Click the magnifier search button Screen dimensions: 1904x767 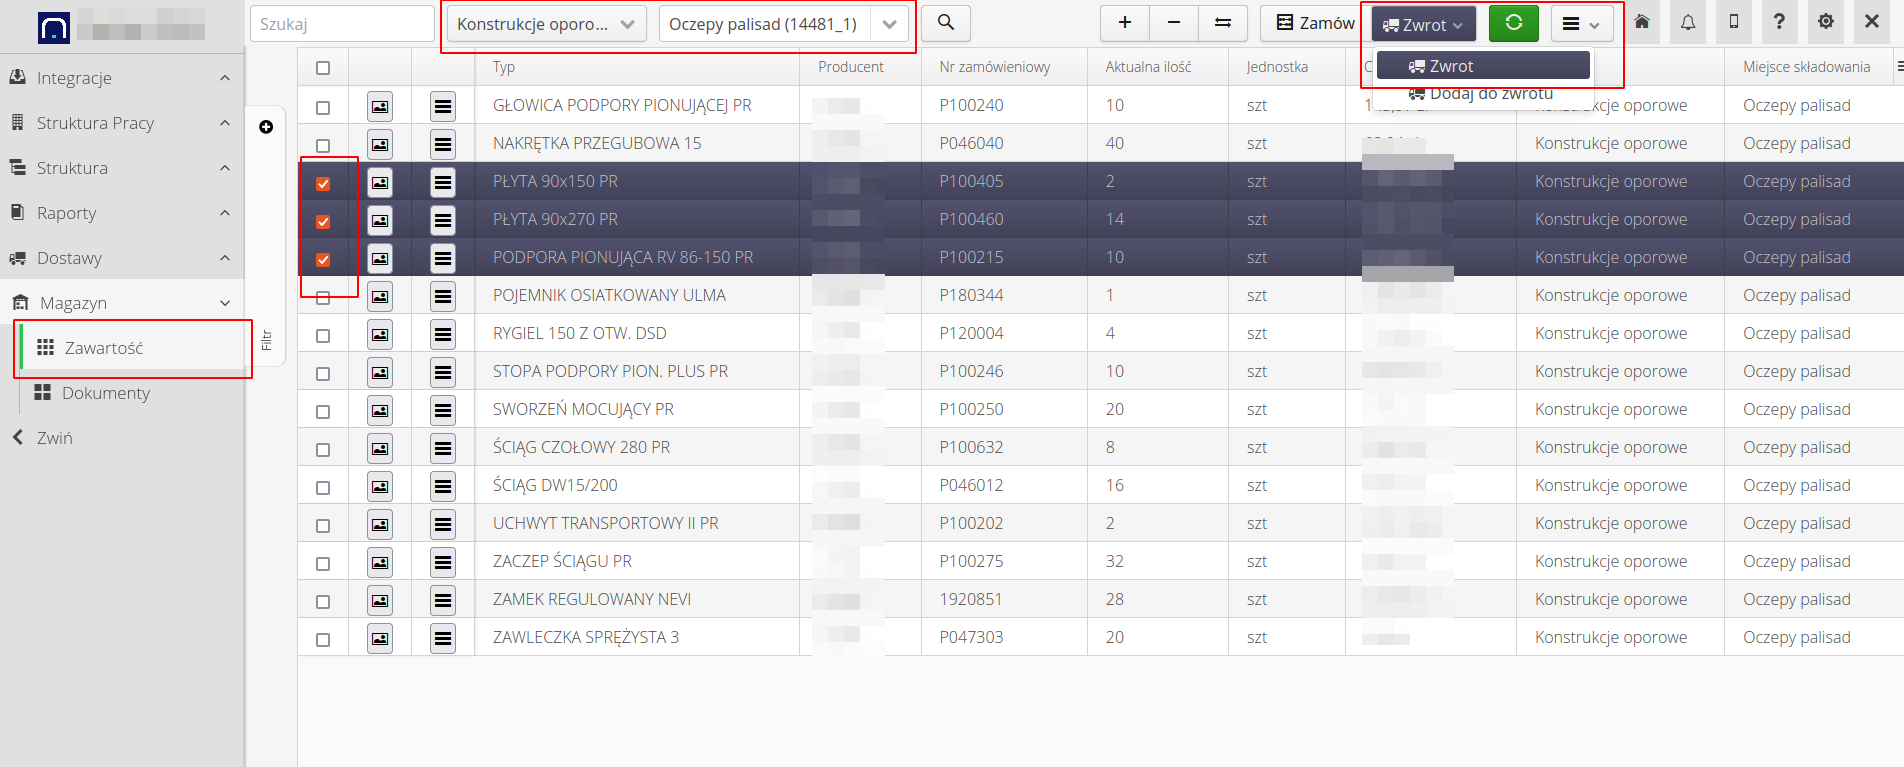pos(945,23)
